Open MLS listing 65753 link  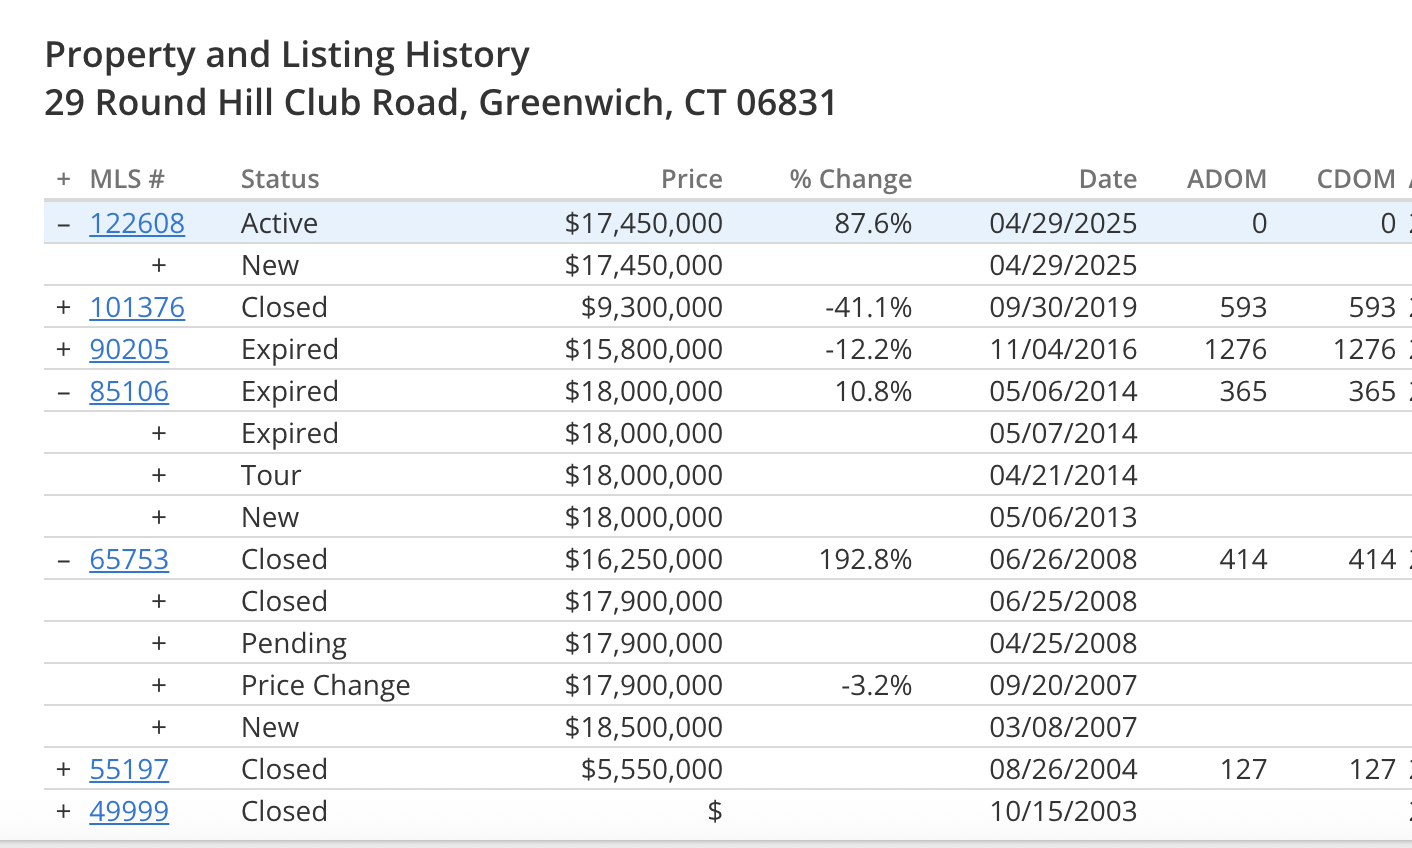pos(129,559)
